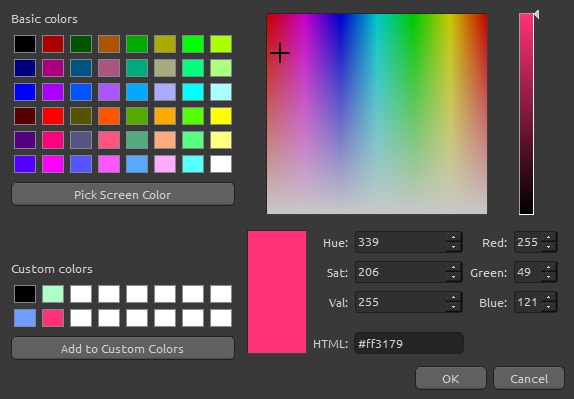Screen dimensions: 574x399
Task: Pick the white basic color swatch
Action: (x=221, y=164)
